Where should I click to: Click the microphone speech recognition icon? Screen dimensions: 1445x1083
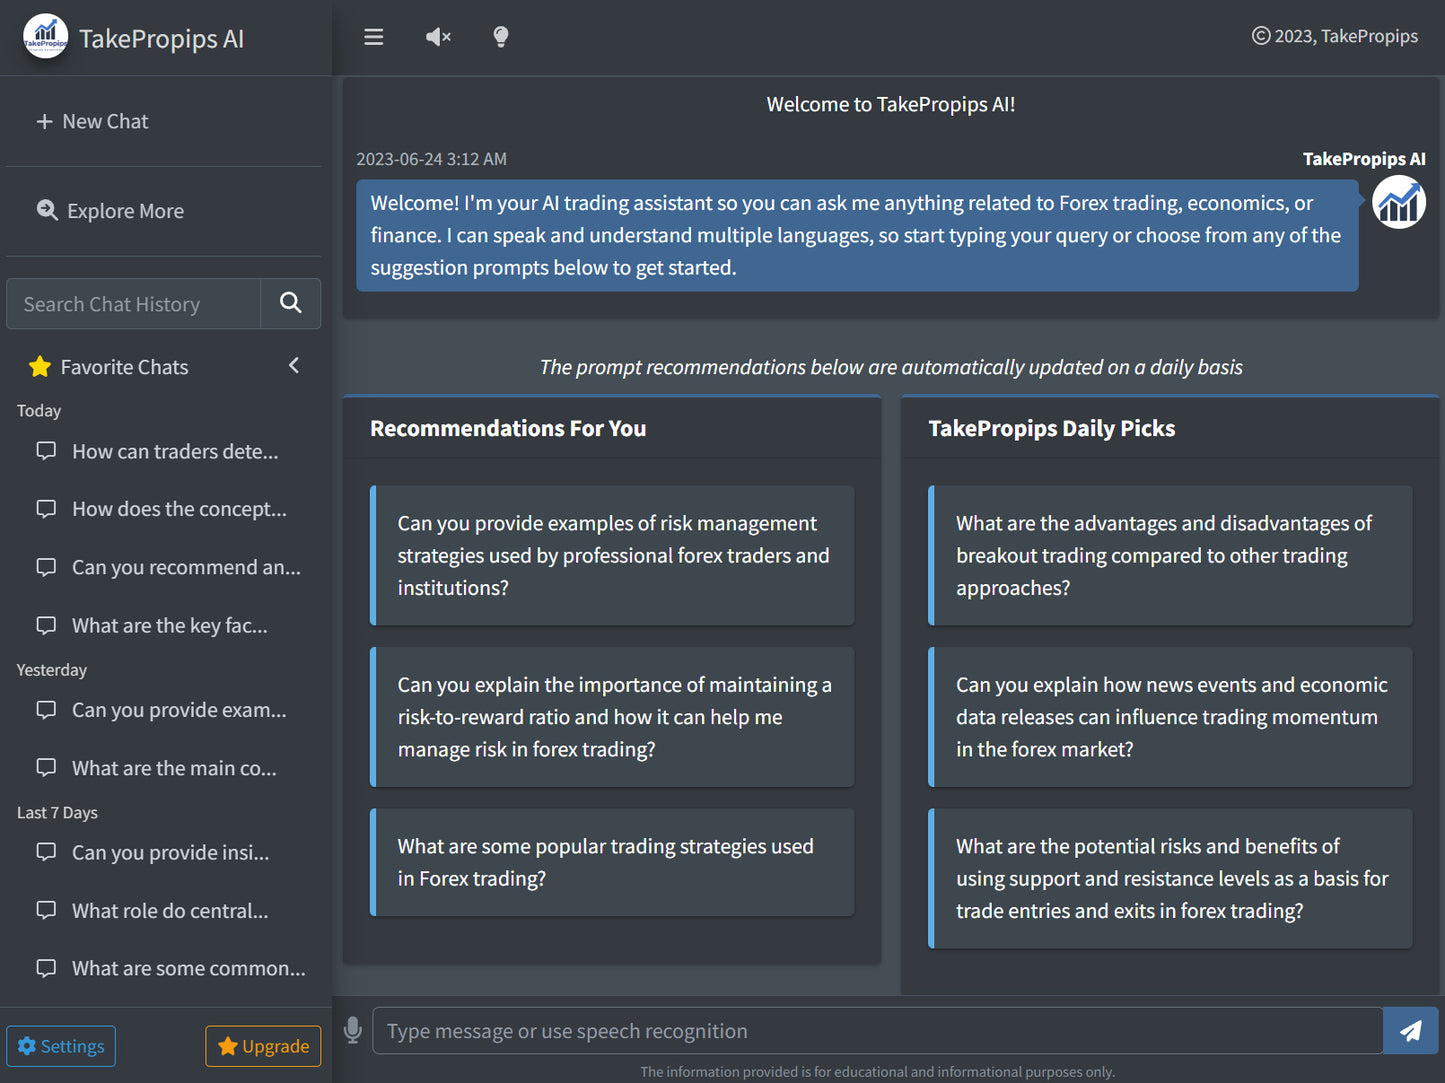(352, 1031)
